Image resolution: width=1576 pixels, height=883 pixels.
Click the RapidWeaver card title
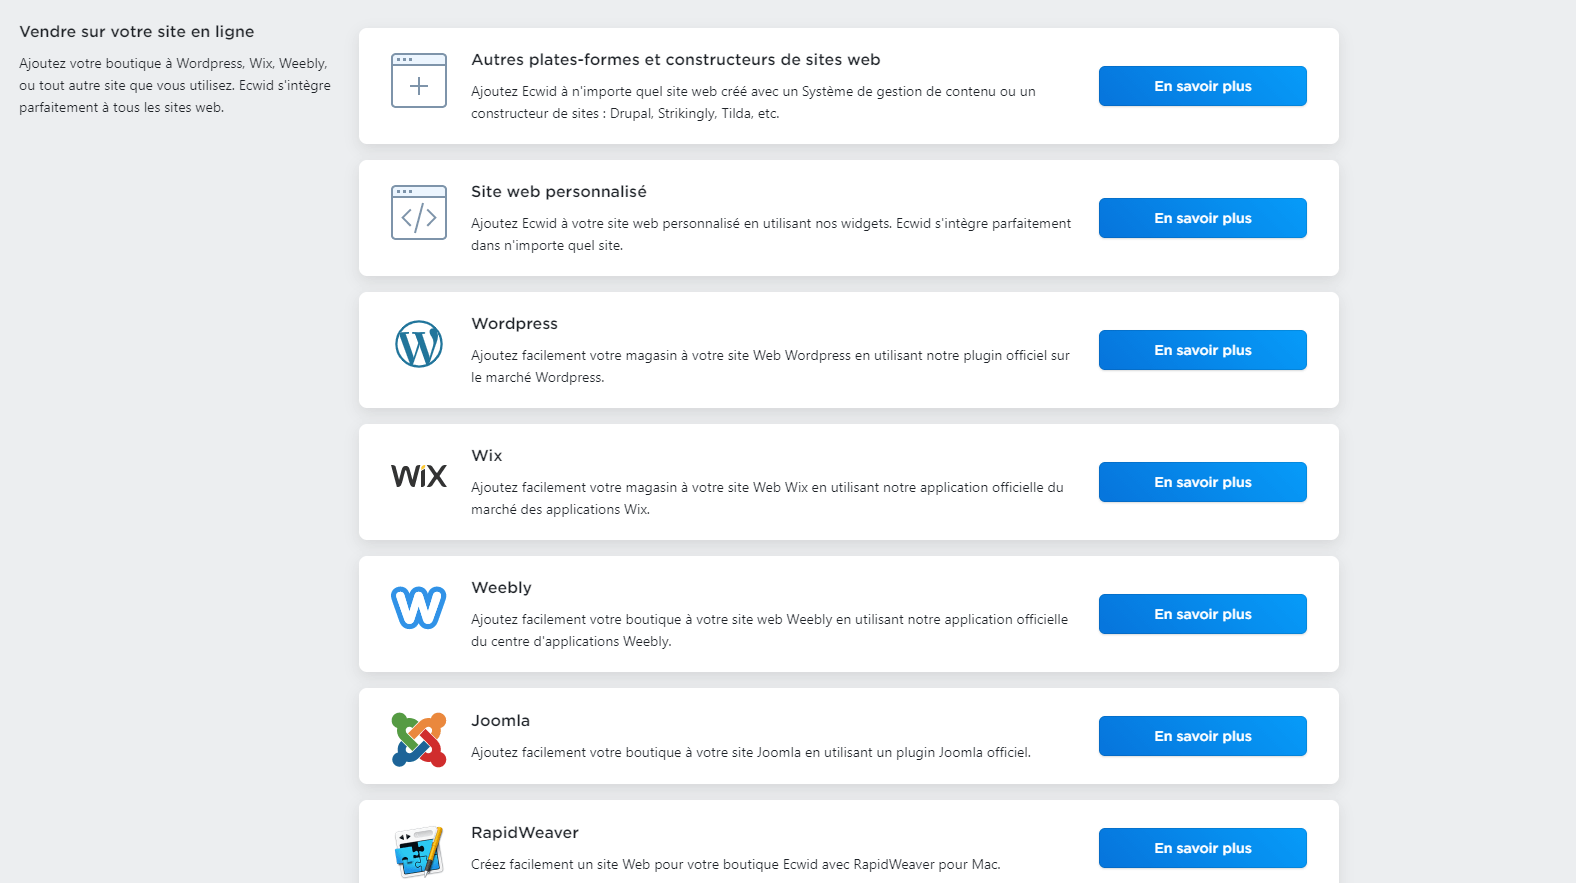tap(524, 833)
